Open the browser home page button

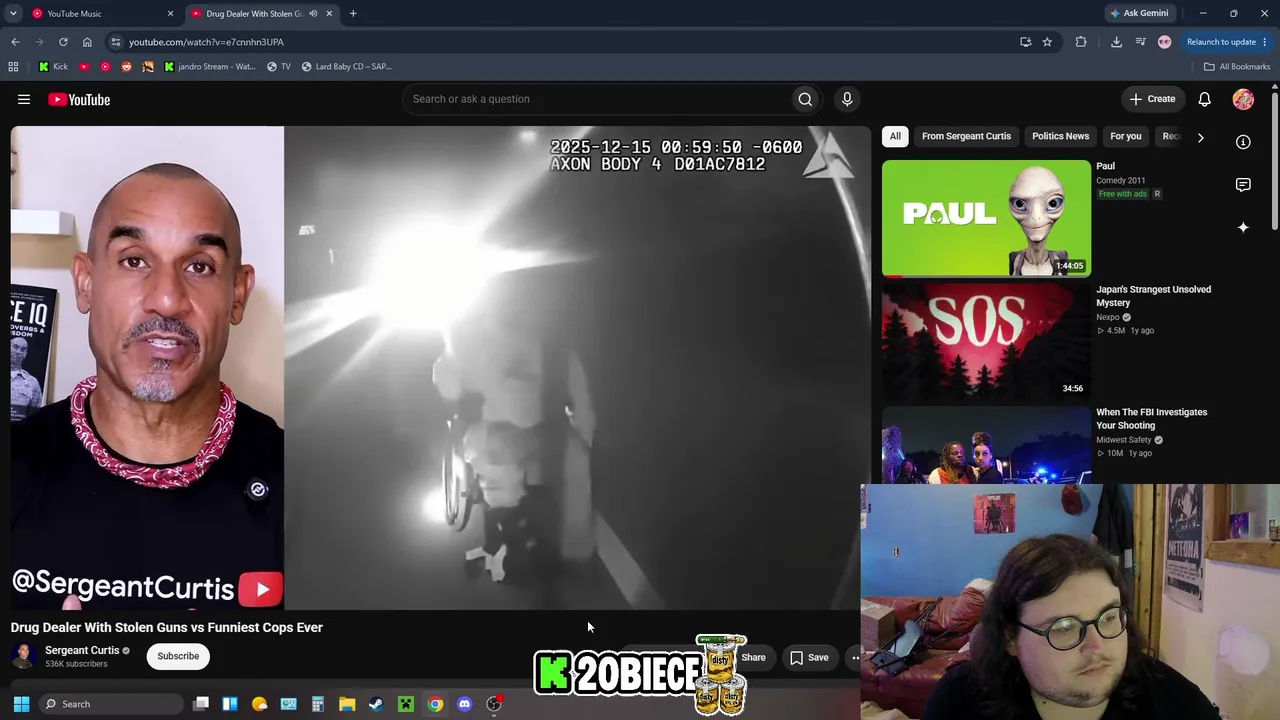pos(87,42)
